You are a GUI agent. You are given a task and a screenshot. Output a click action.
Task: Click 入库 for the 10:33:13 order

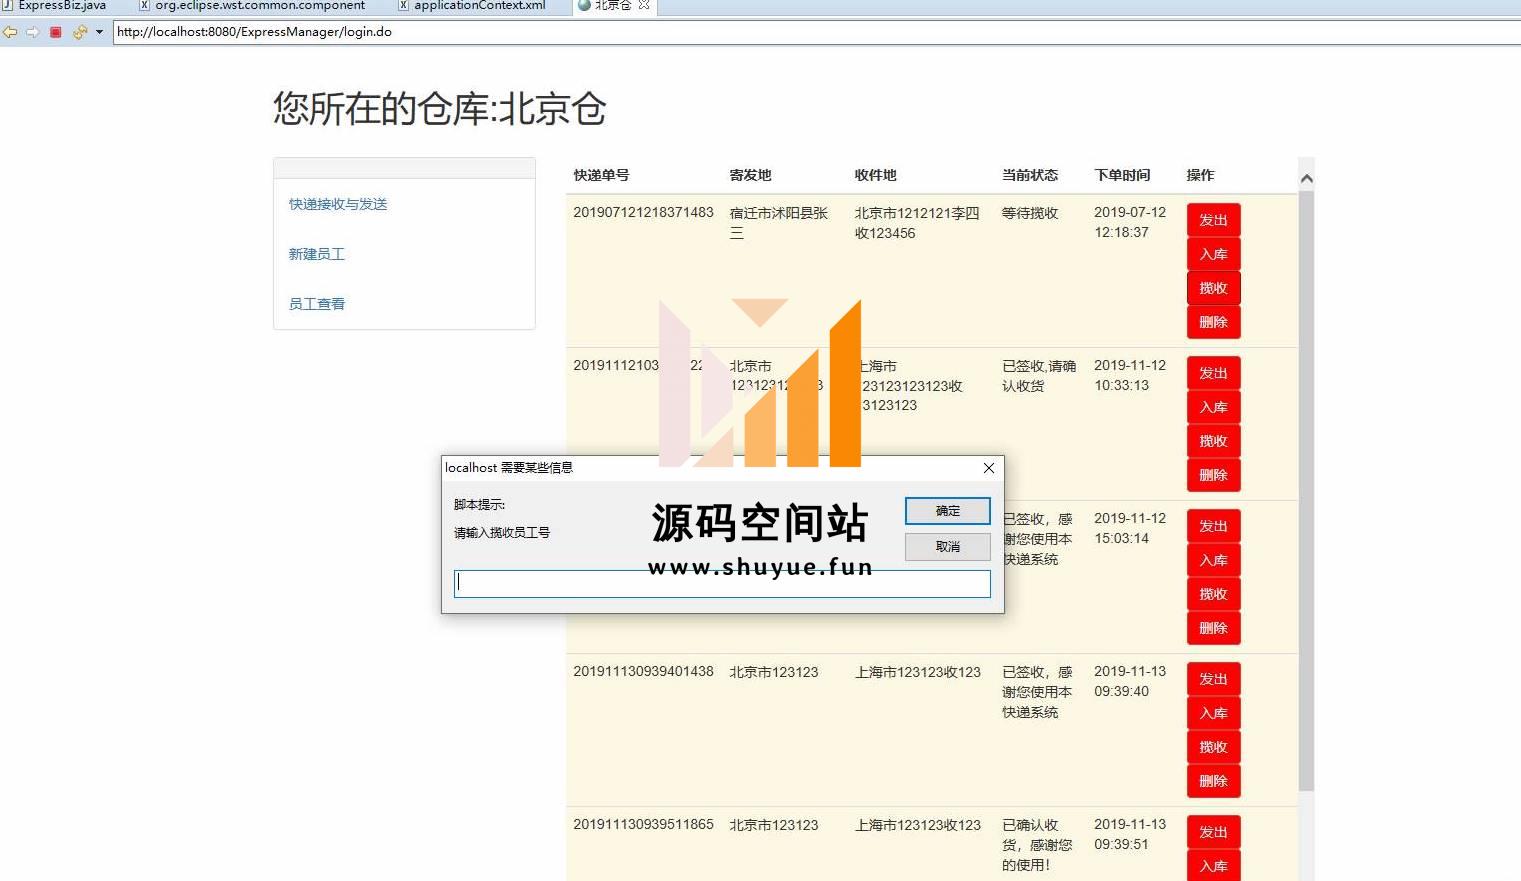click(1213, 407)
